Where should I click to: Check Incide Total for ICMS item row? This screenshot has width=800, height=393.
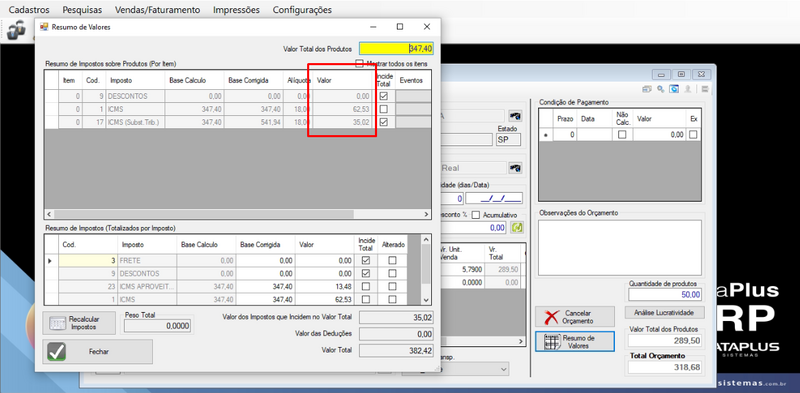(384, 109)
